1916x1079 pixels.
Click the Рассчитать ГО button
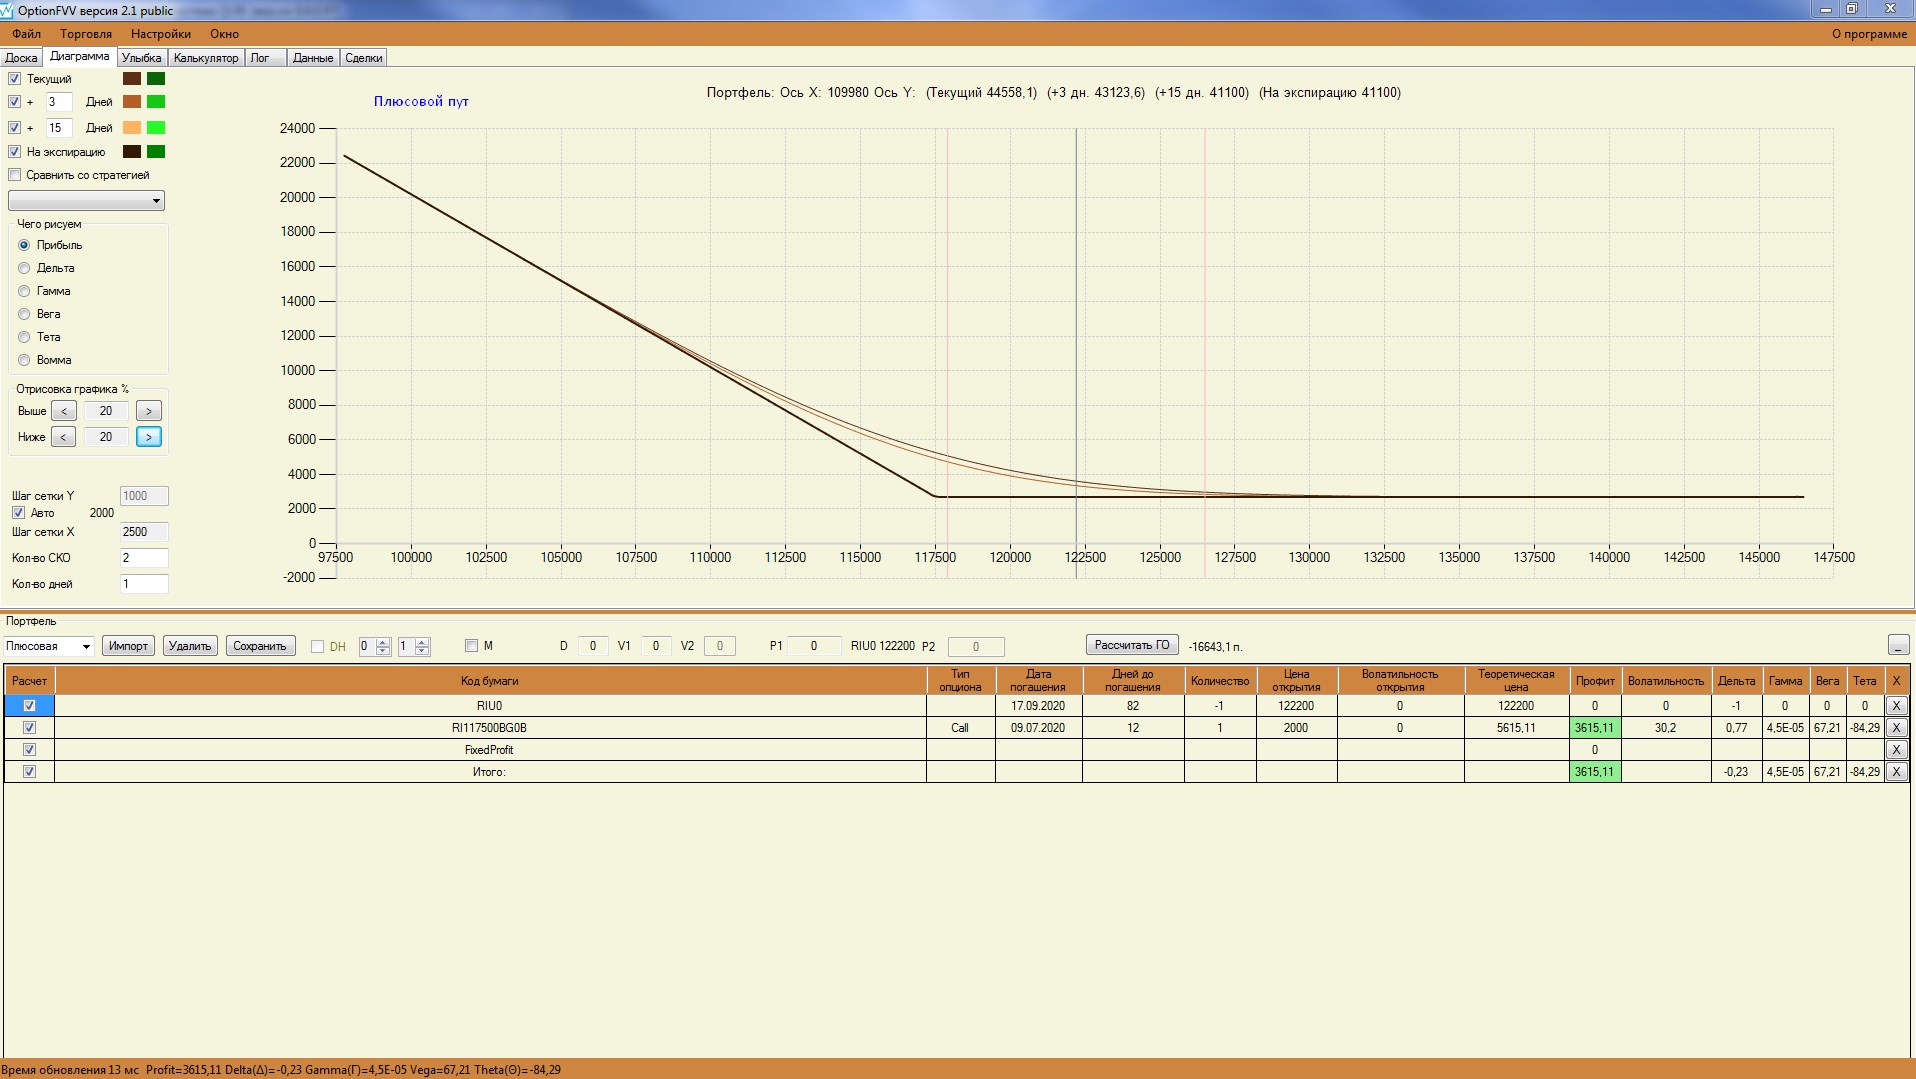1132,645
